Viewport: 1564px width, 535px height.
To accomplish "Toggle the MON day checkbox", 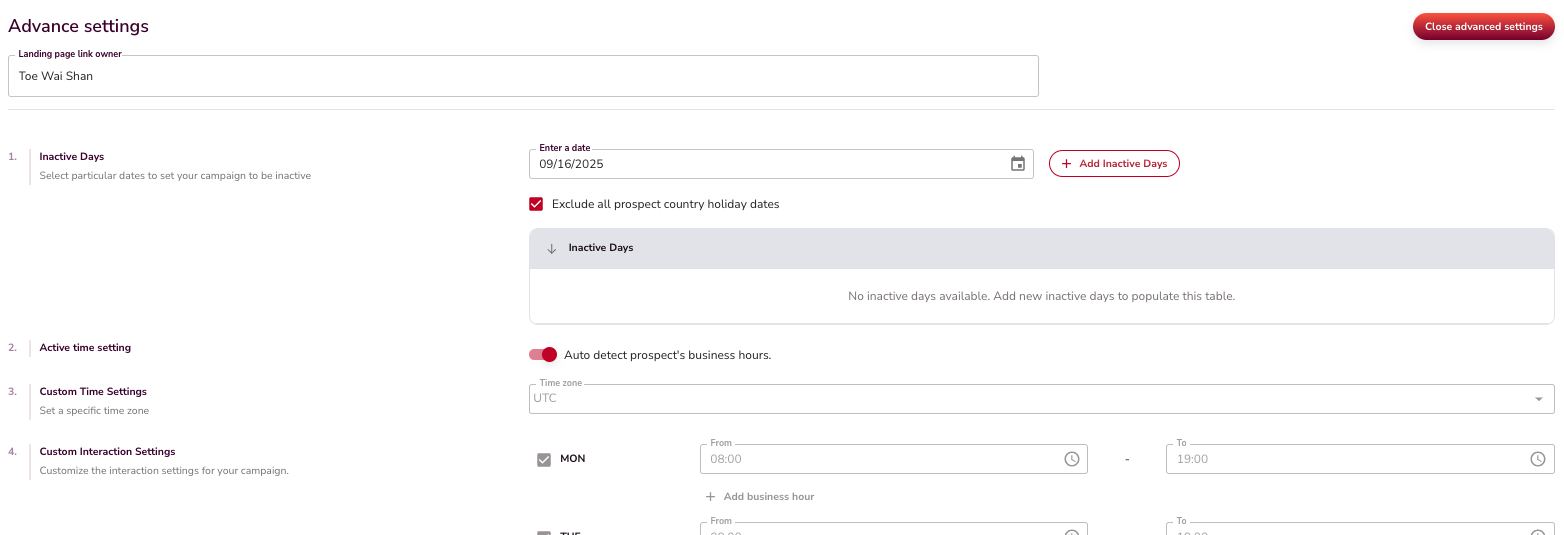I will 544,460.
